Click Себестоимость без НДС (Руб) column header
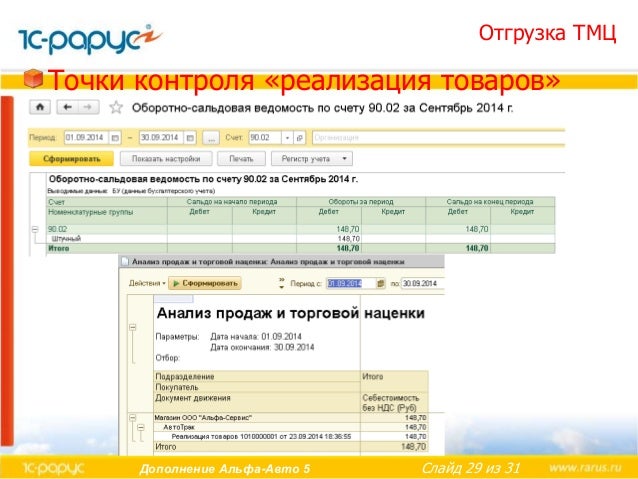This screenshot has width=638, height=479. (x=394, y=402)
